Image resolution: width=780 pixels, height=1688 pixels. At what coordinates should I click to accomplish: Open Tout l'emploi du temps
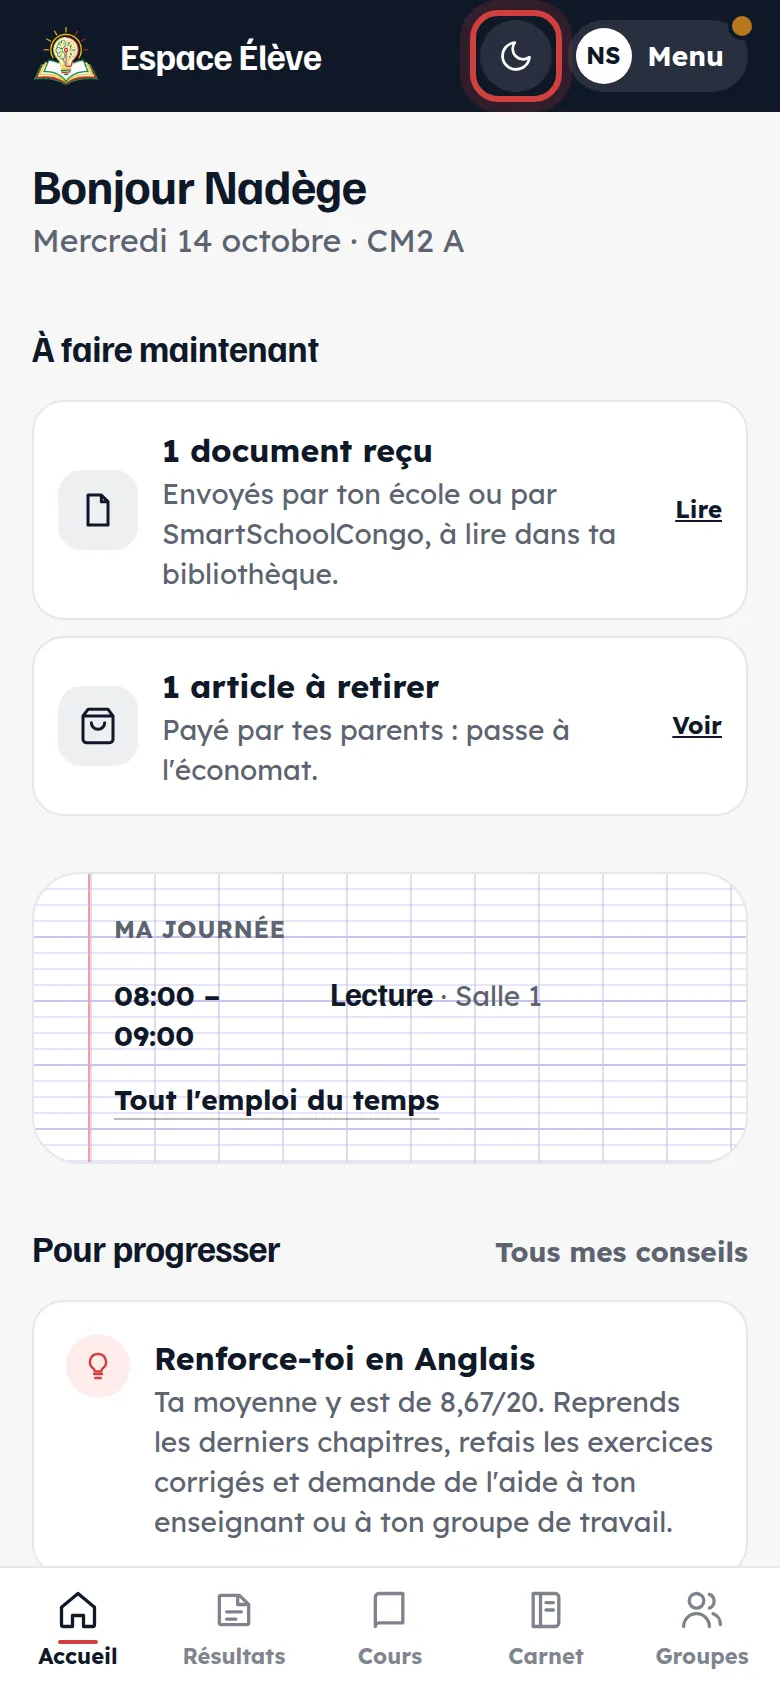(x=277, y=1101)
